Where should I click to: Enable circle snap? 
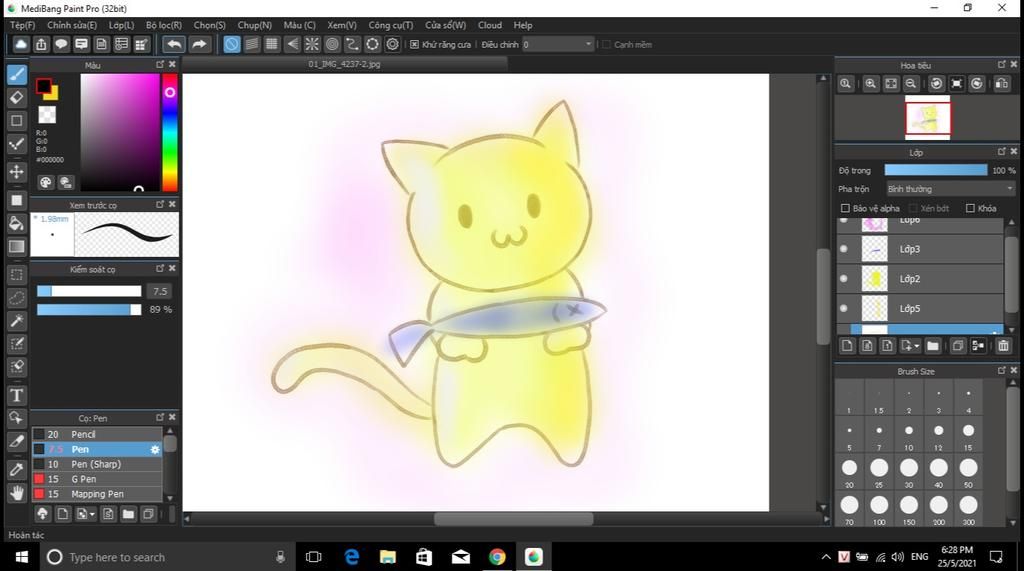(x=332, y=44)
